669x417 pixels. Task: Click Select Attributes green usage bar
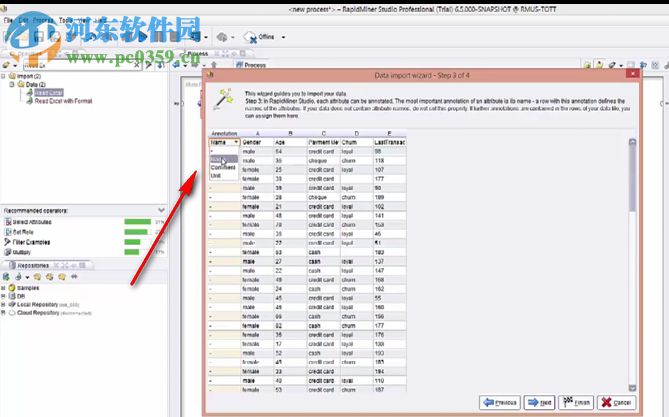coord(137,222)
